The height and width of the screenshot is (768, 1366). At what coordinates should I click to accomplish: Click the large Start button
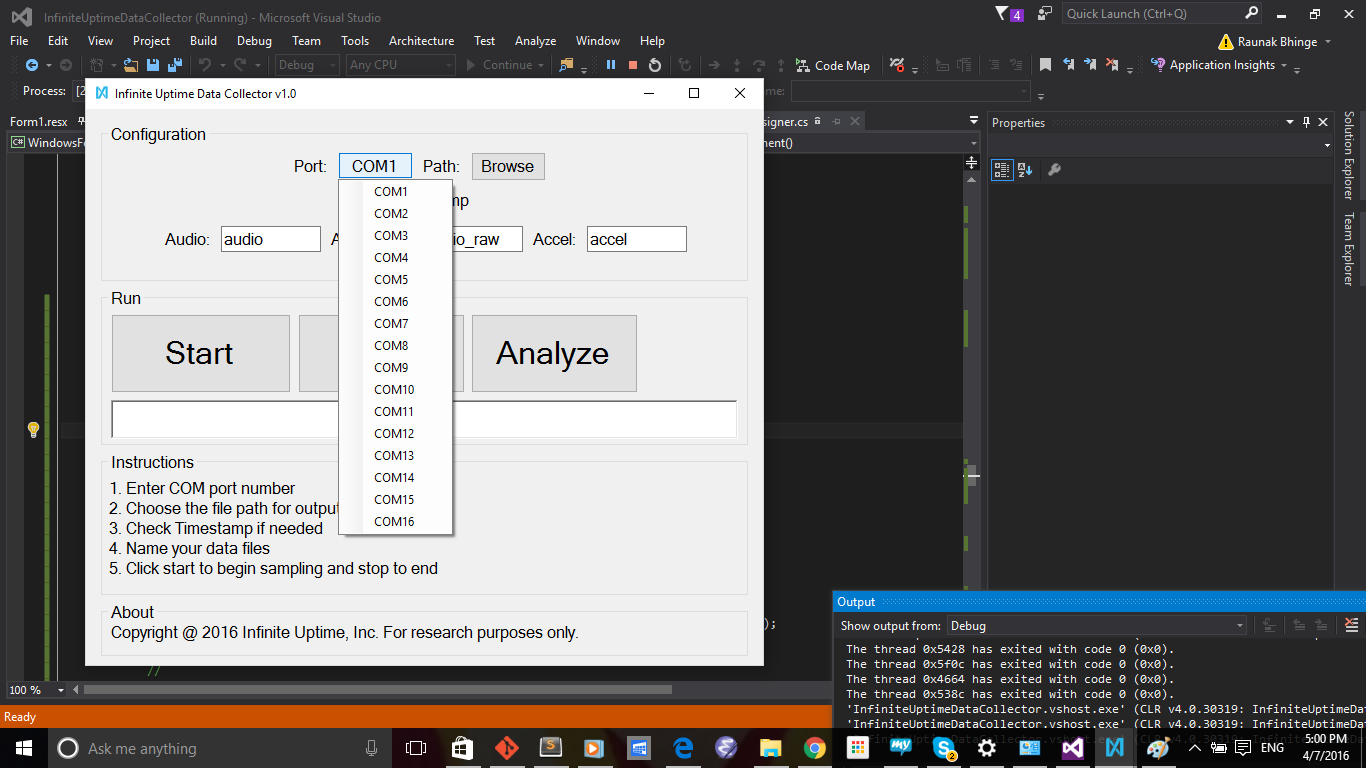201,353
